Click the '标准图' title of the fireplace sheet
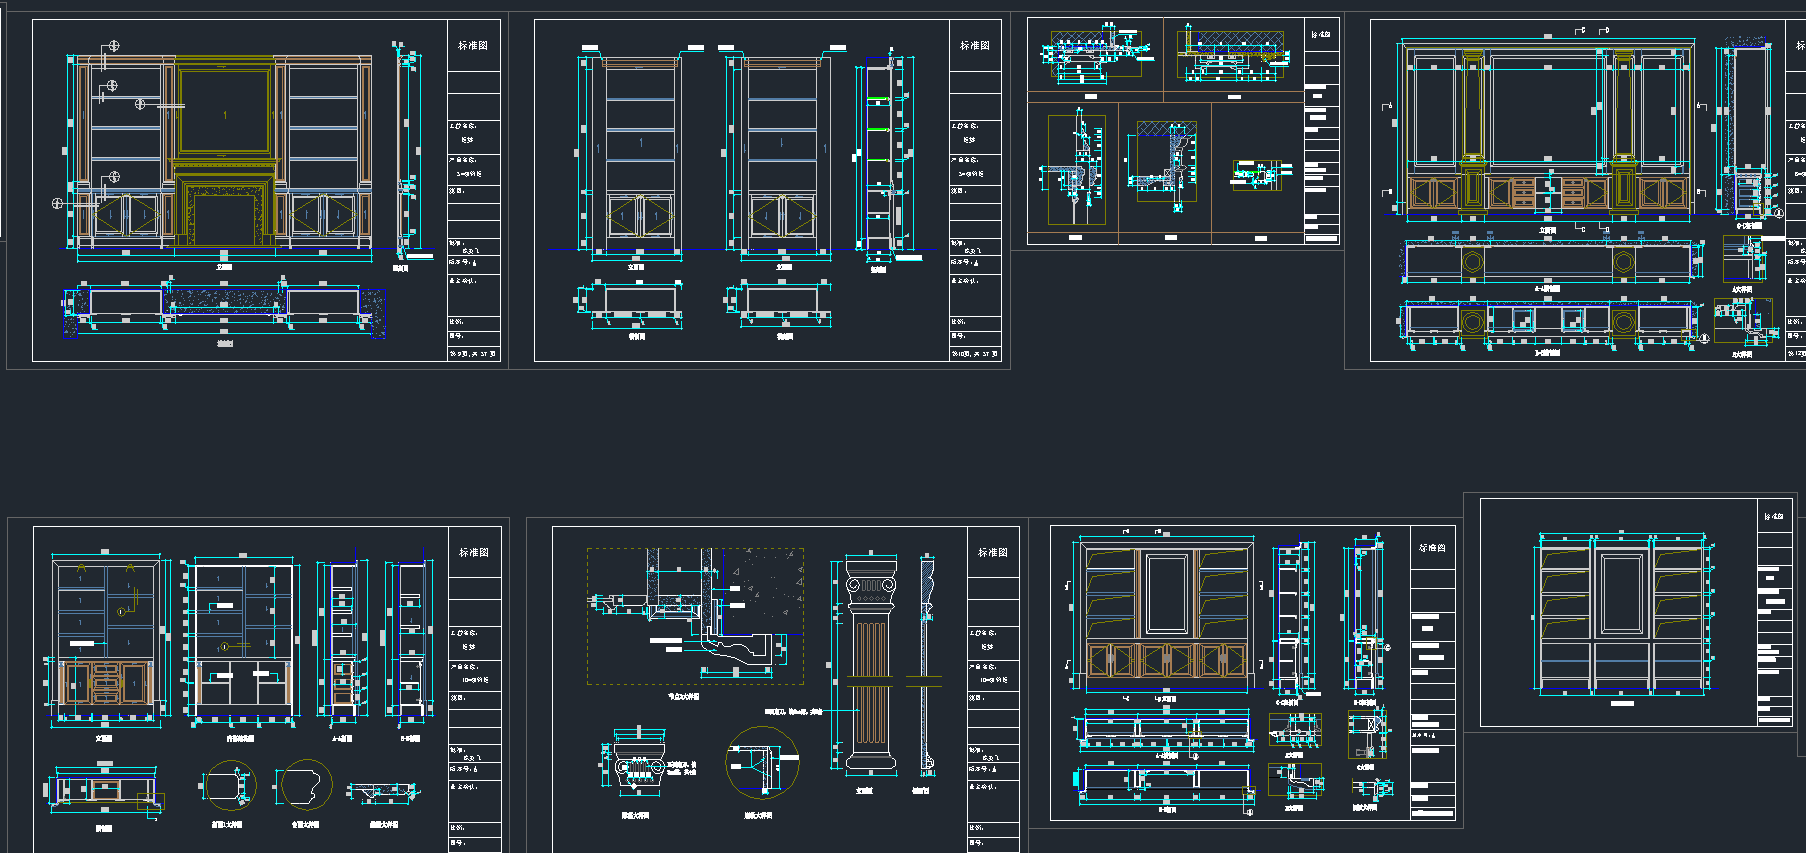This screenshot has height=853, width=1806. tap(473, 46)
